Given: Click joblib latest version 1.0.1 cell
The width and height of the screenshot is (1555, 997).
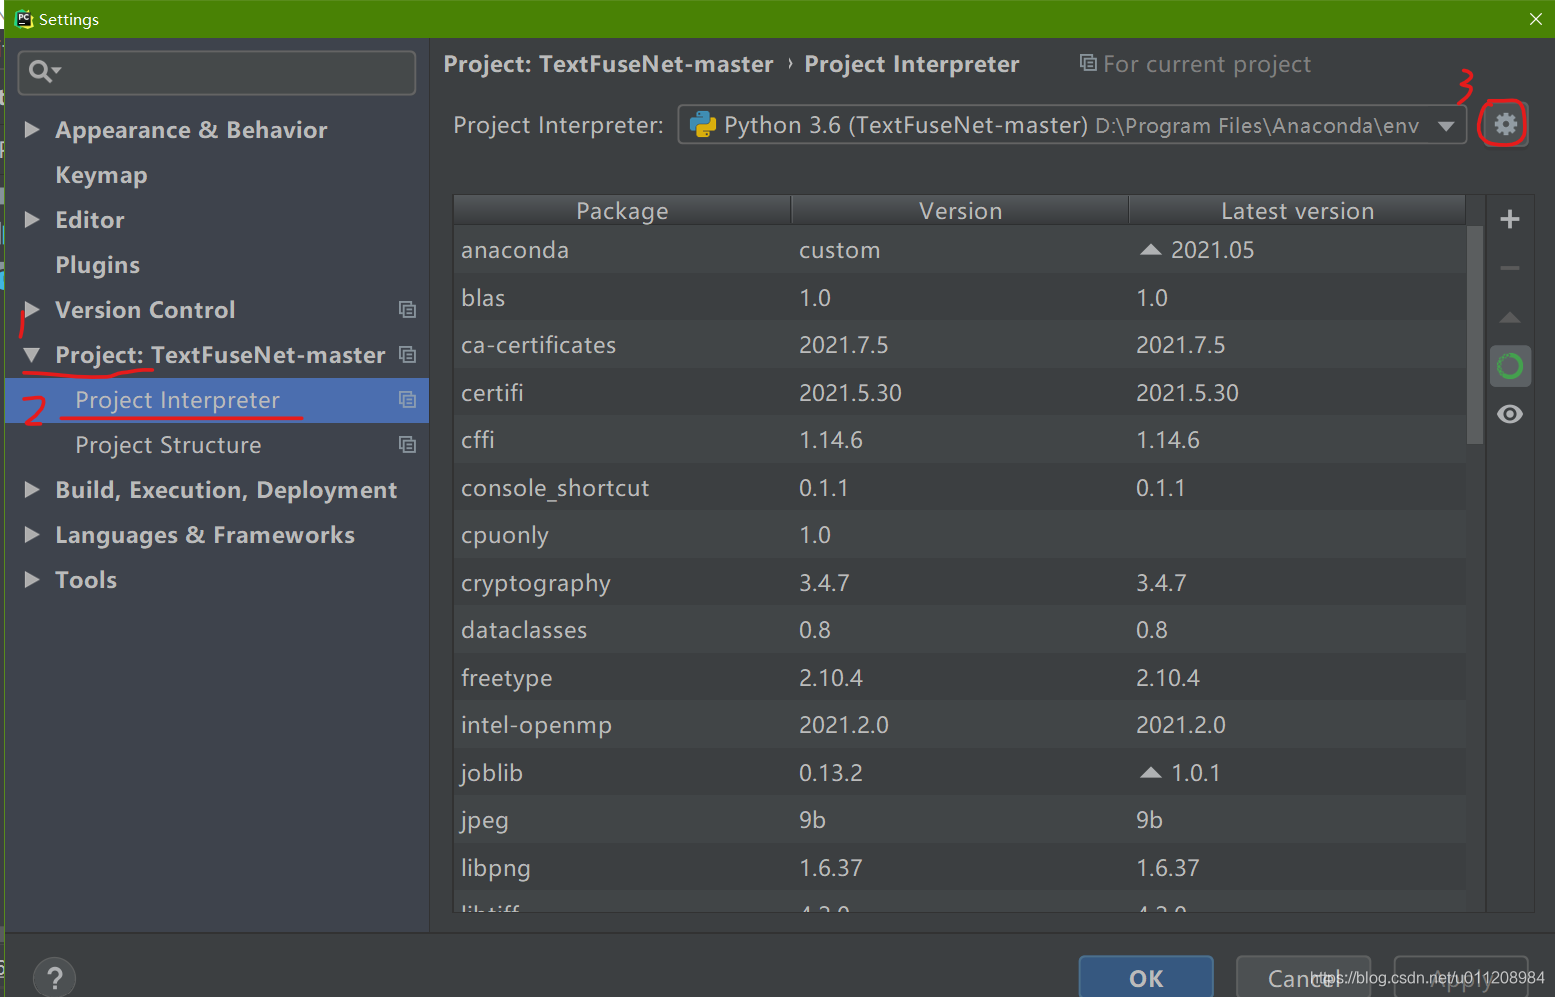Looking at the screenshot, I should pos(1297,773).
